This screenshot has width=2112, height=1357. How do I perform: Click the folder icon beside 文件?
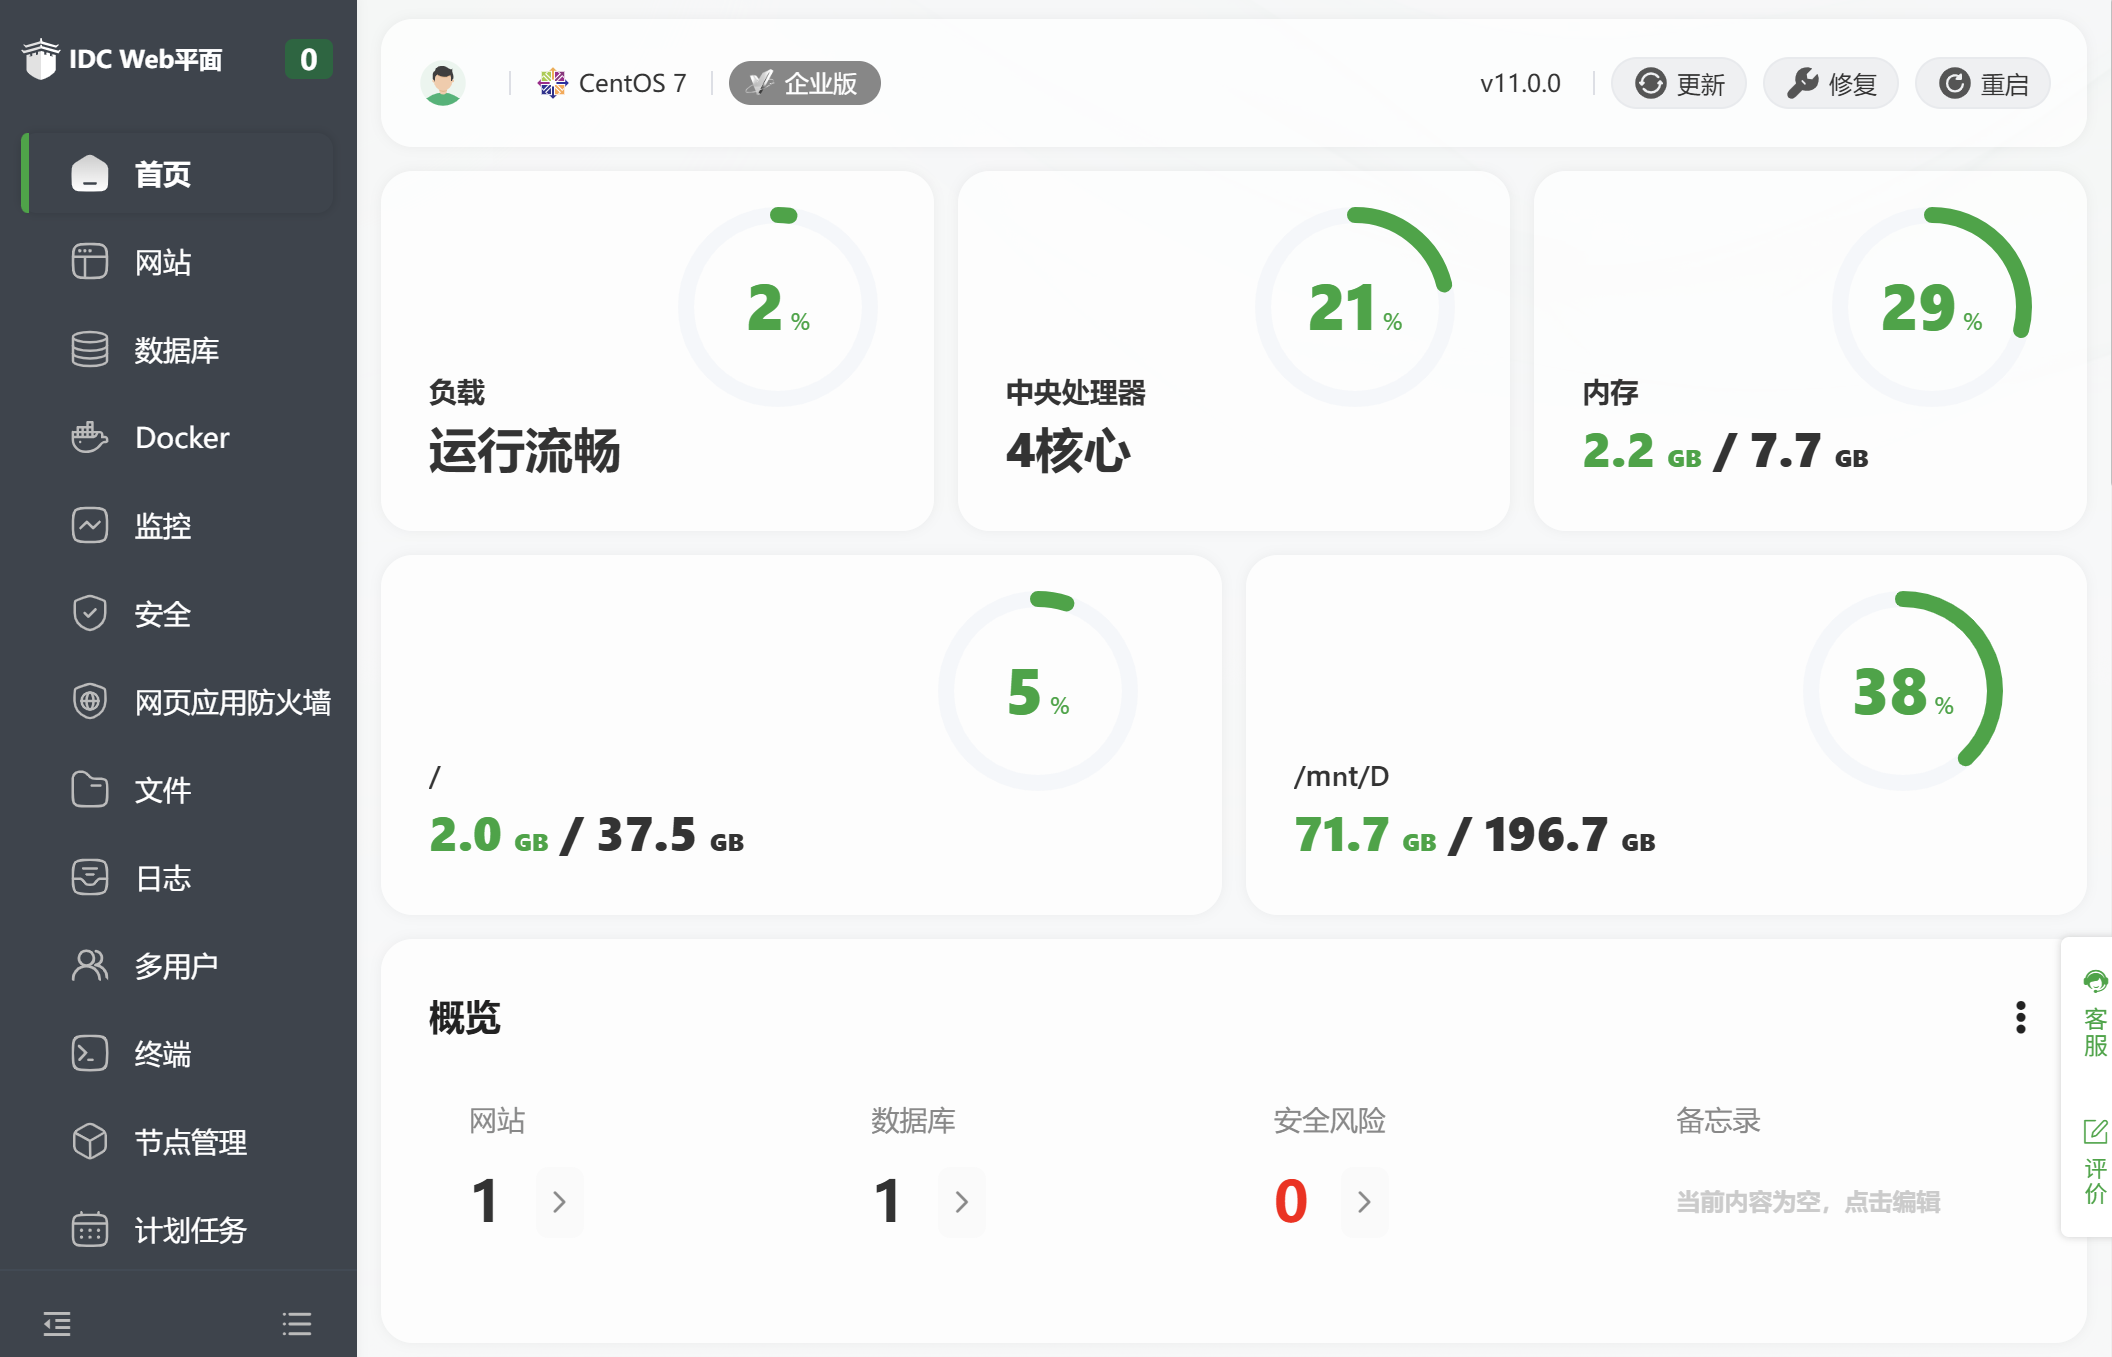[x=90, y=790]
